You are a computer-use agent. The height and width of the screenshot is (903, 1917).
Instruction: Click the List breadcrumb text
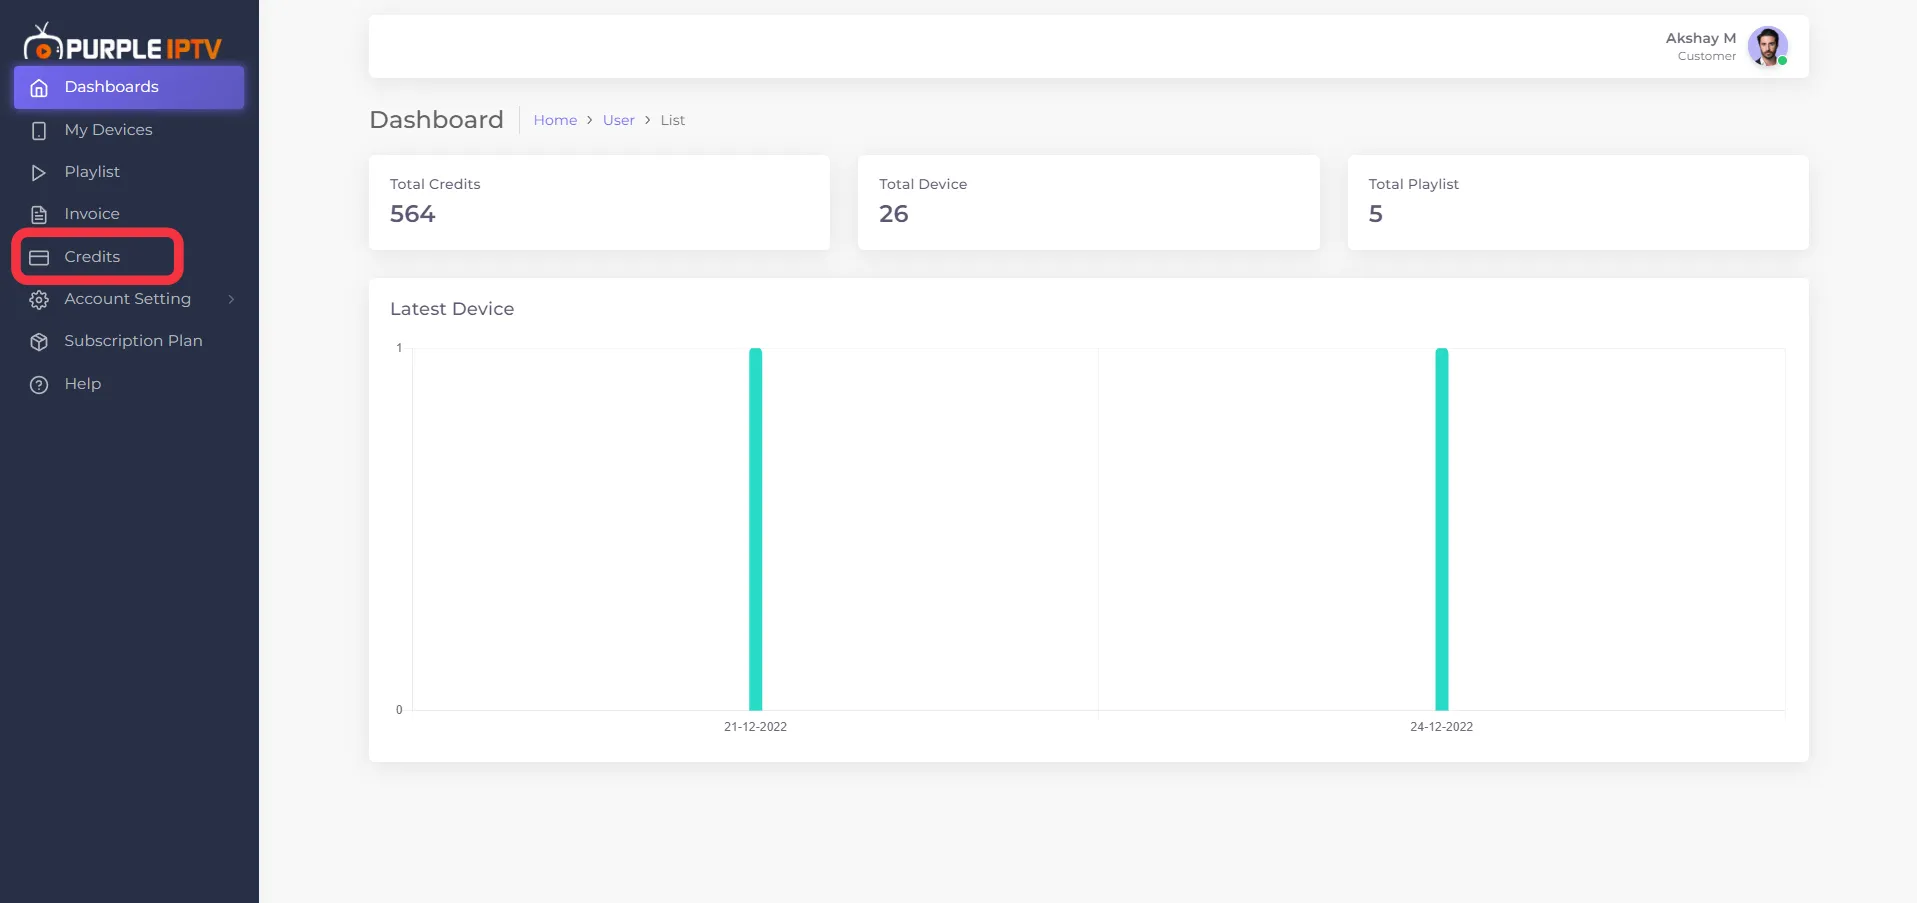point(672,120)
